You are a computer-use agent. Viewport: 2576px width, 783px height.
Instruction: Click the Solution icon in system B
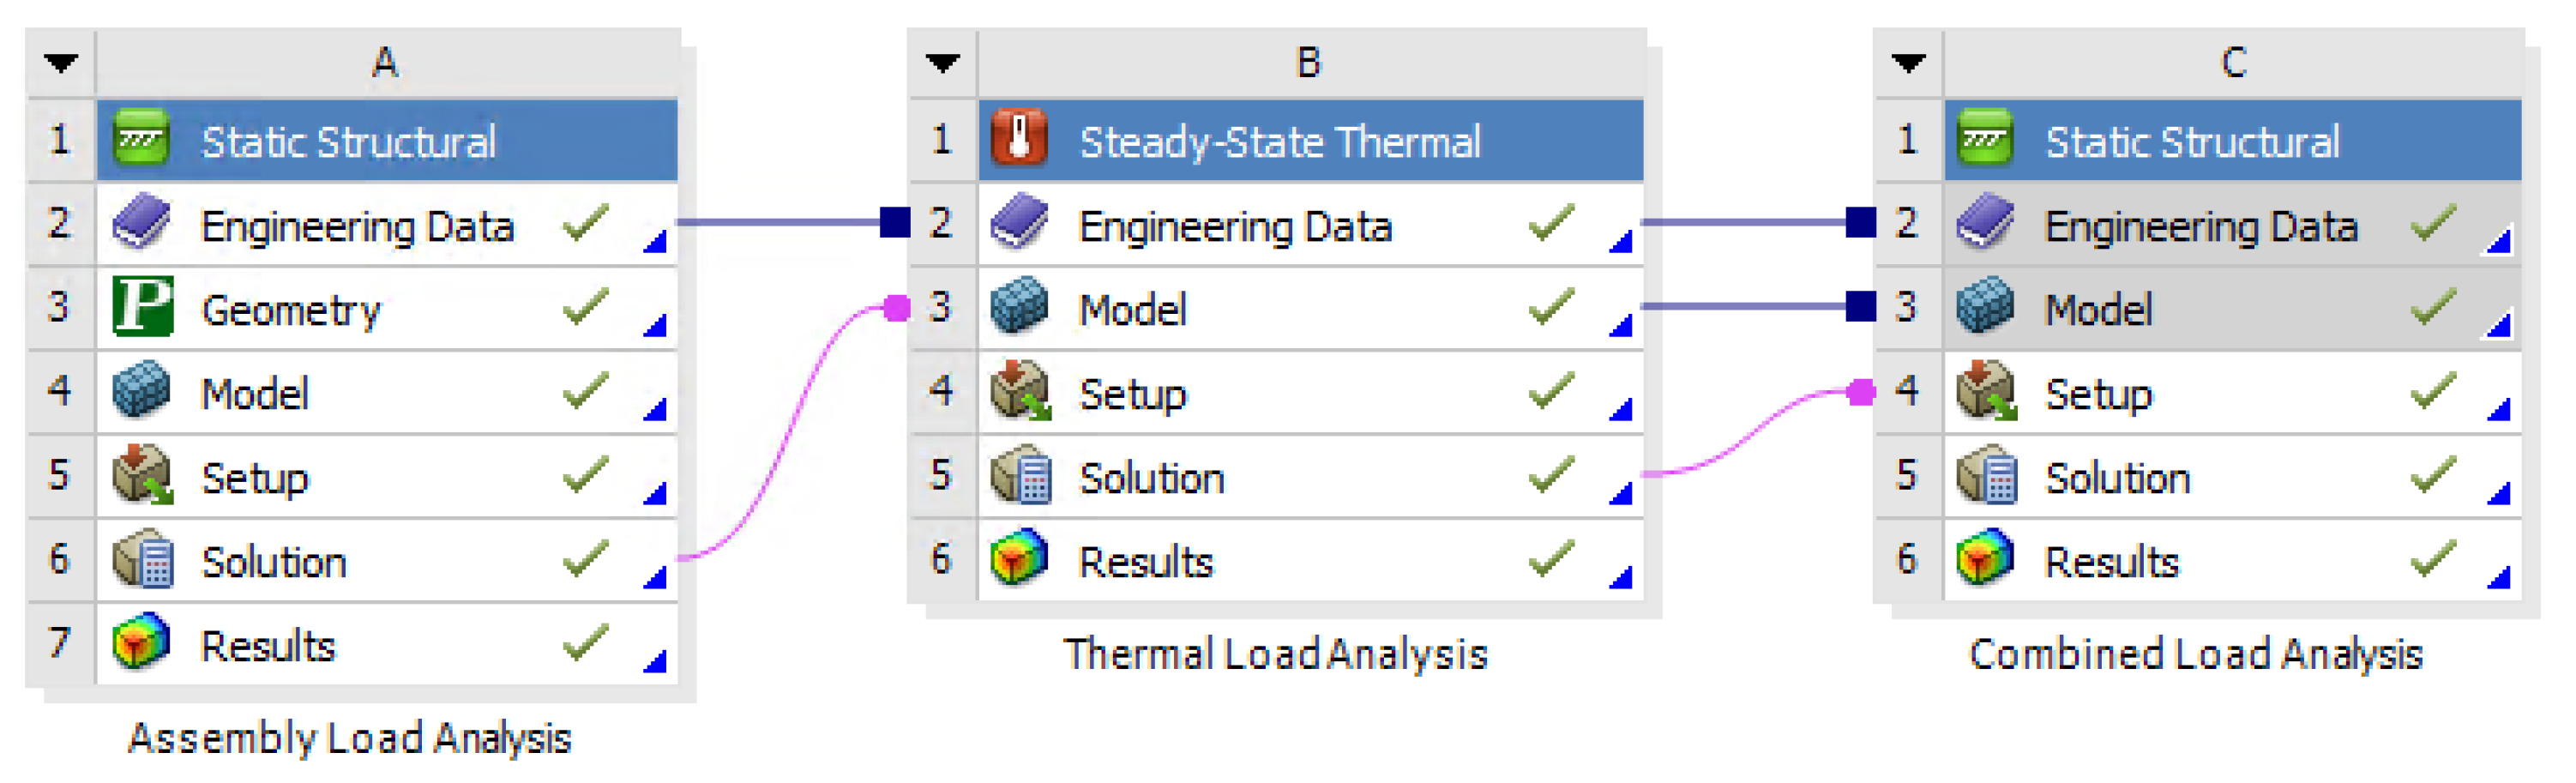1018,476
